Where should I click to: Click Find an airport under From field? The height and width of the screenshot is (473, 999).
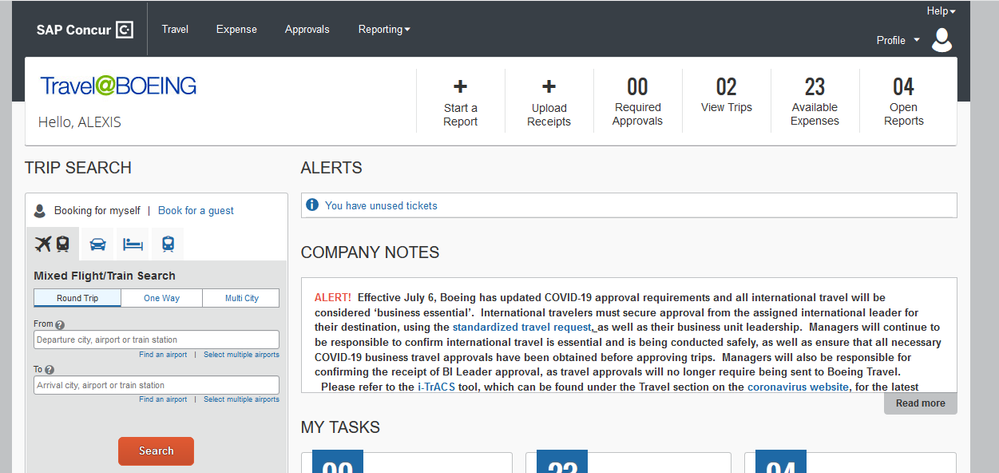tap(163, 354)
